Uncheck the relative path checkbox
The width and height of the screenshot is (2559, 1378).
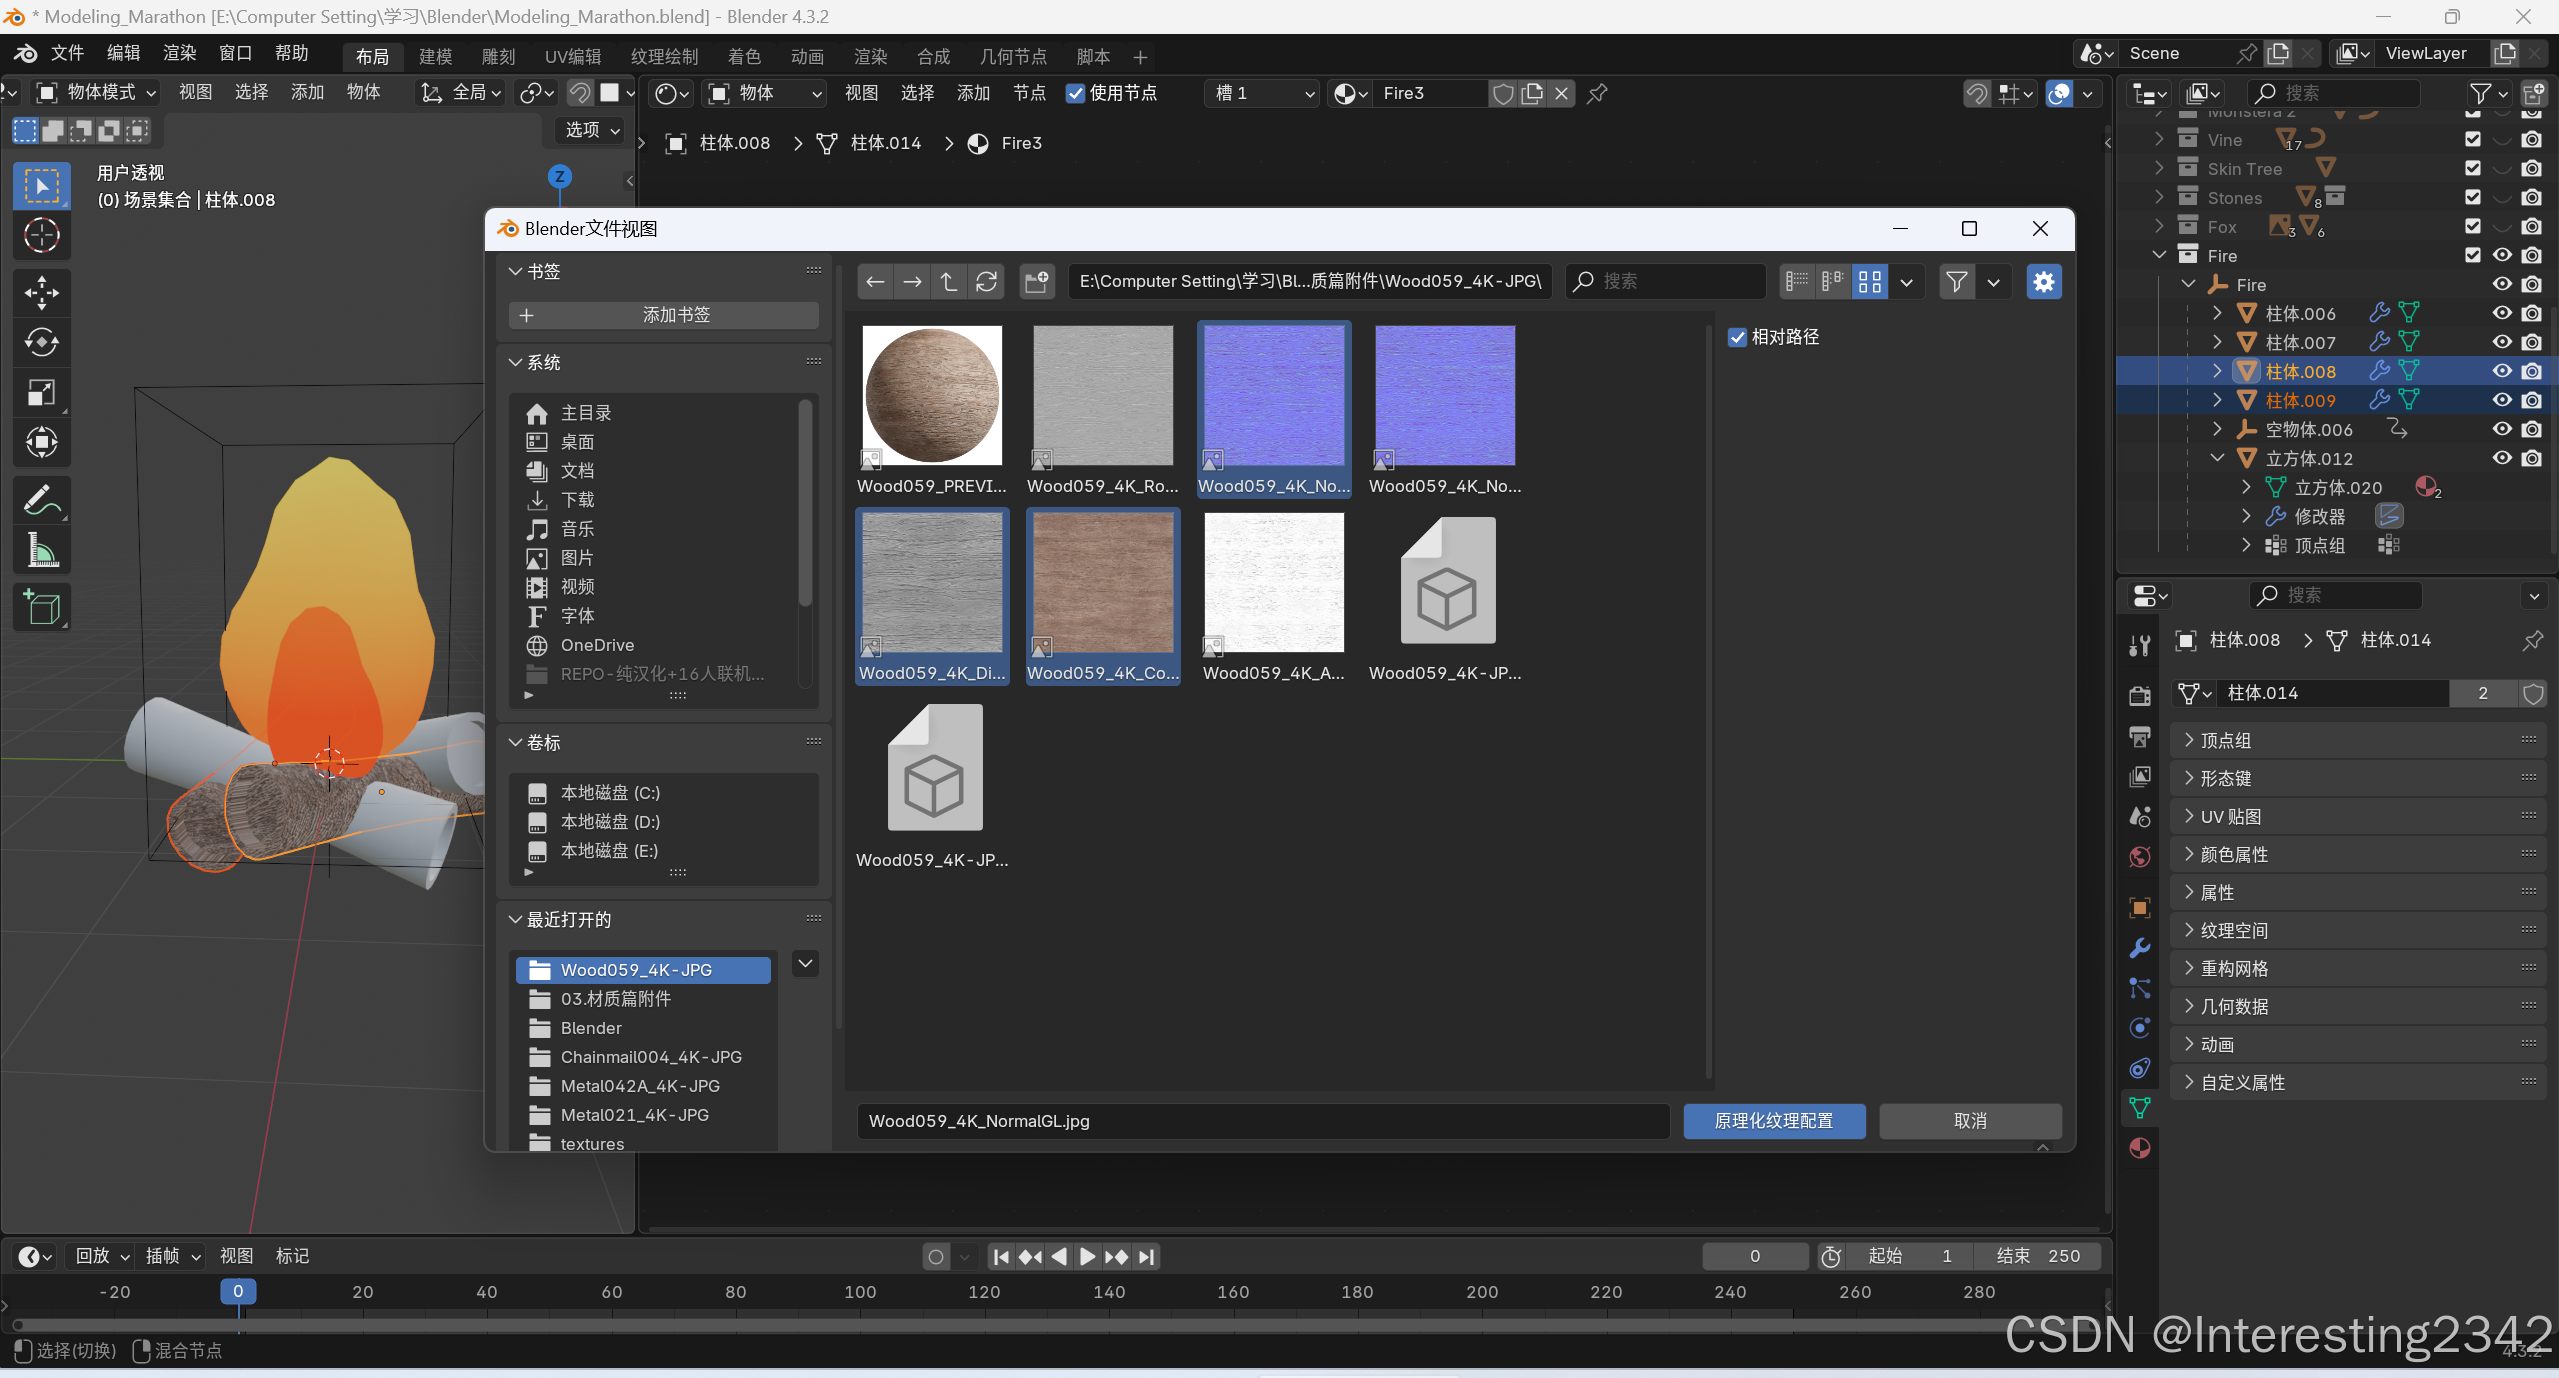[1737, 338]
